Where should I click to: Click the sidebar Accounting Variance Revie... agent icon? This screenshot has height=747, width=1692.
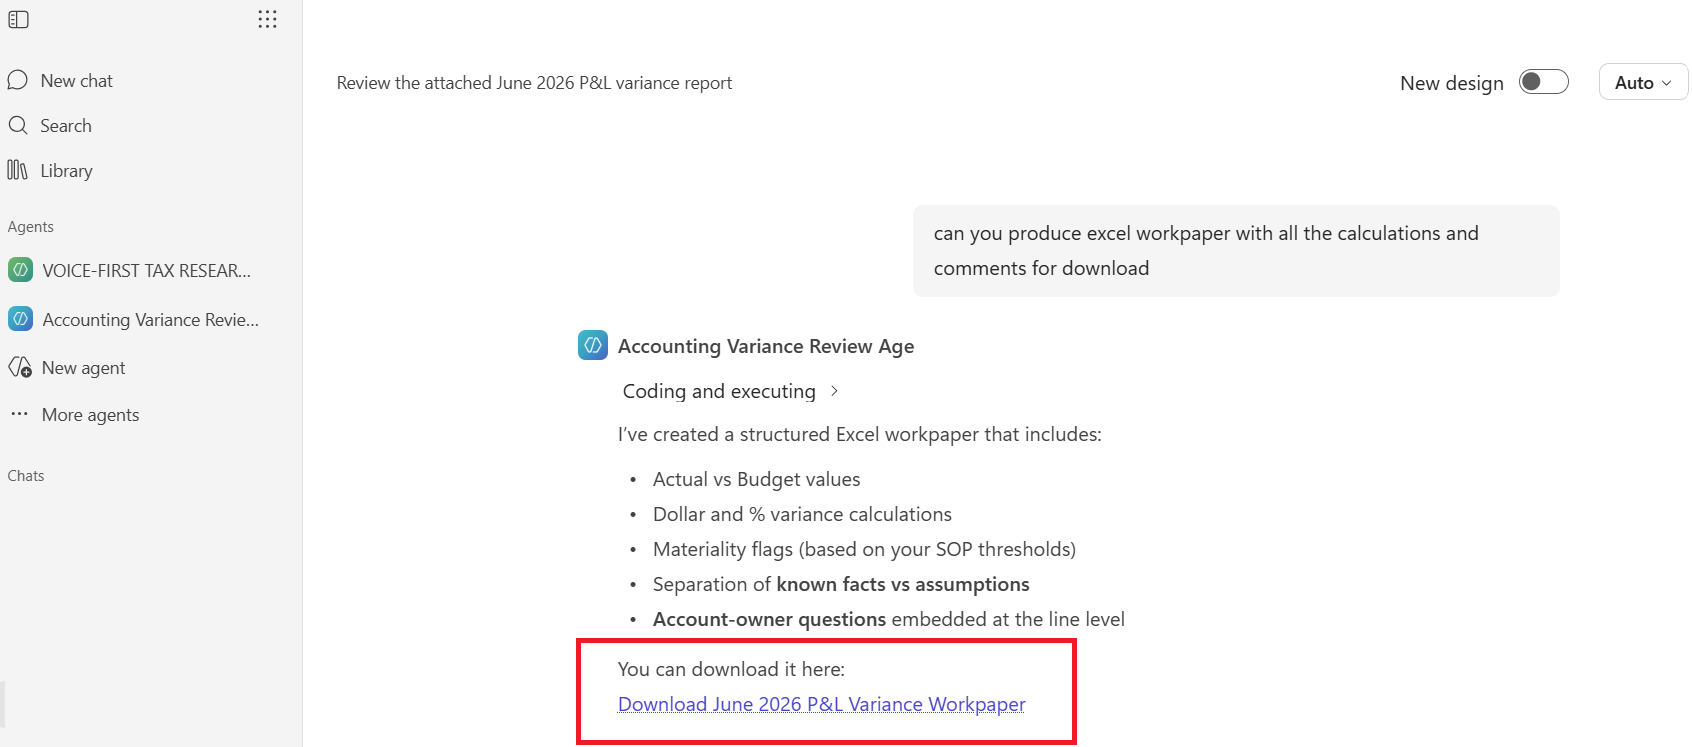click(20, 319)
